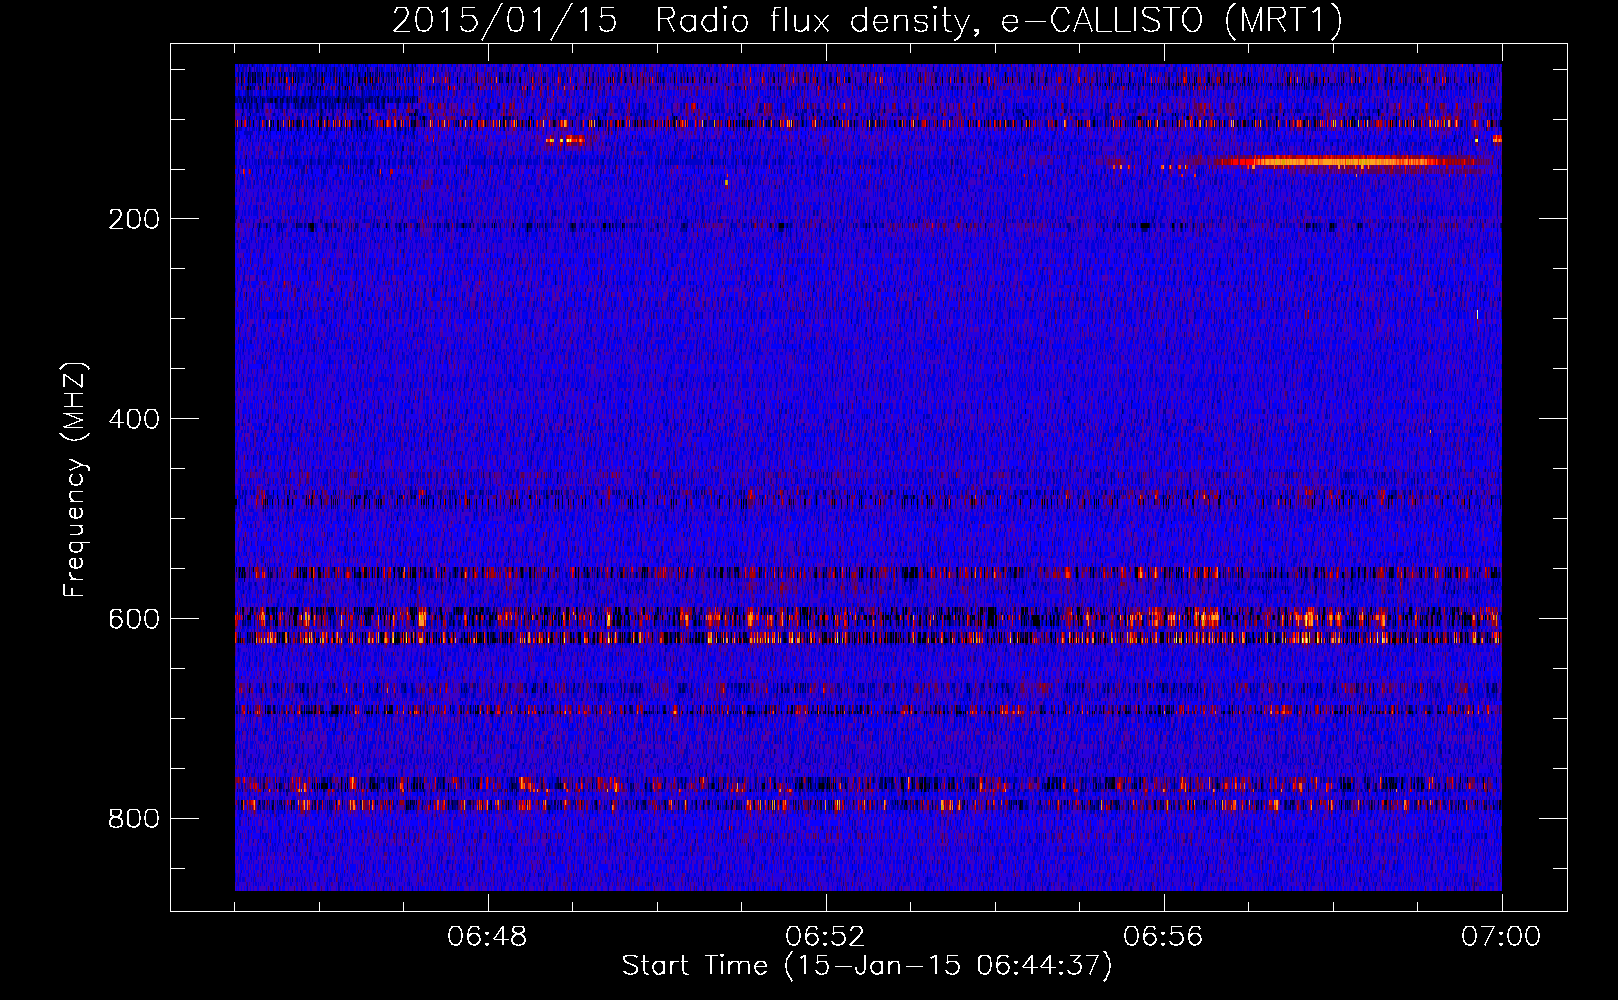
Task: Click the 800 frequency tick label
Action: 134,819
